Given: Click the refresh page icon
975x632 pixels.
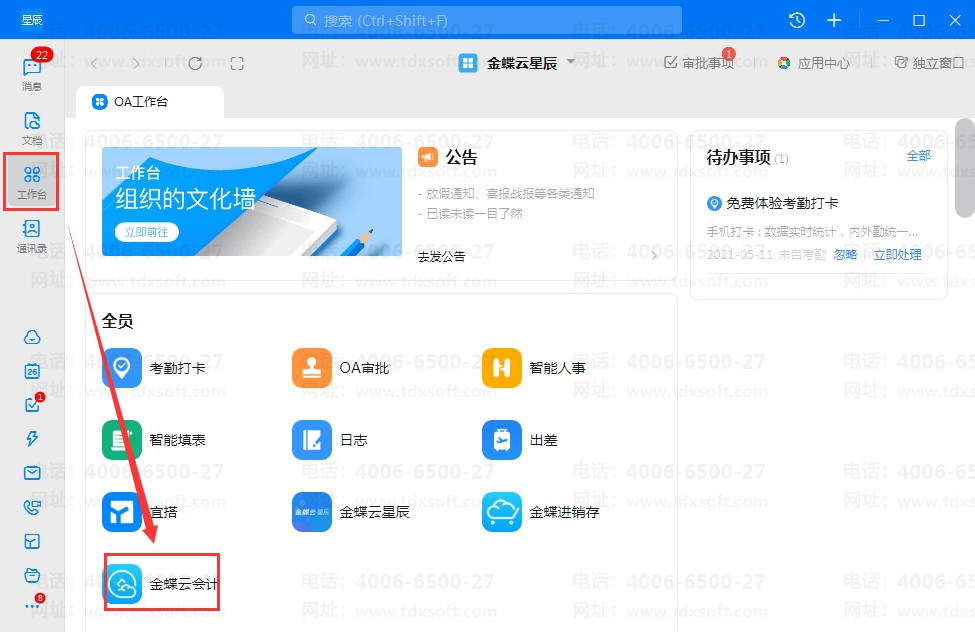Looking at the screenshot, I should pos(195,63).
